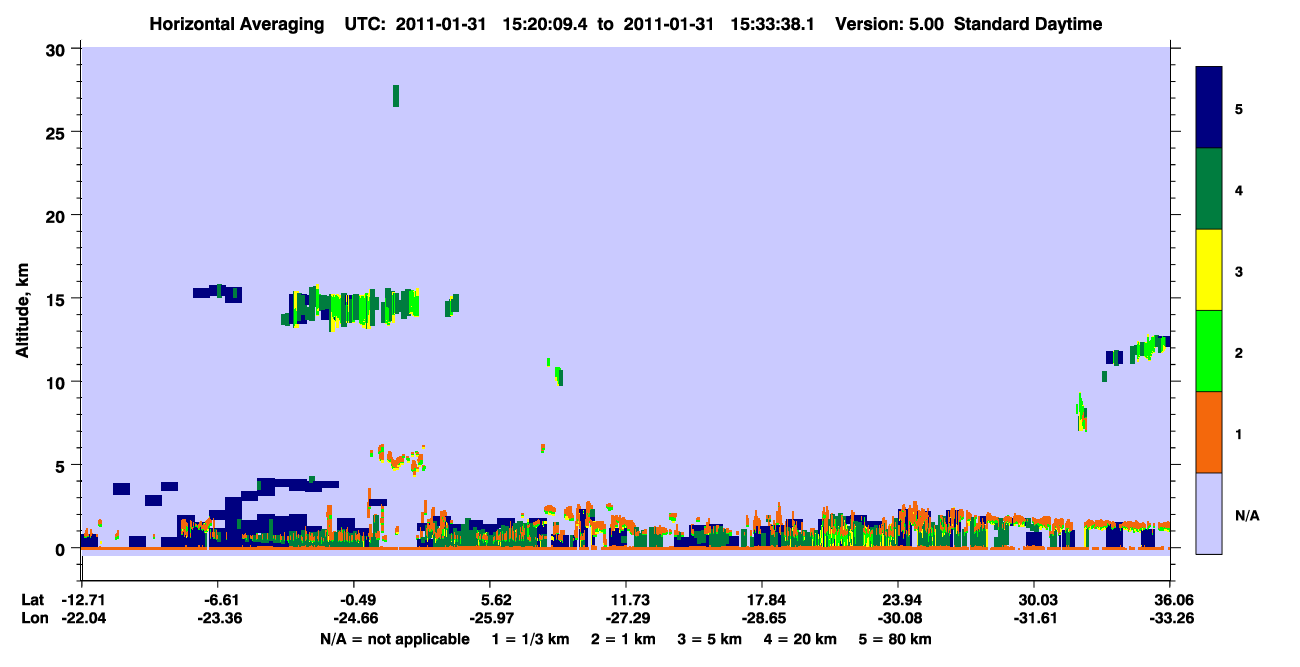Click latitude value -6.61
This screenshot has height=667, width=1300.
(218, 600)
